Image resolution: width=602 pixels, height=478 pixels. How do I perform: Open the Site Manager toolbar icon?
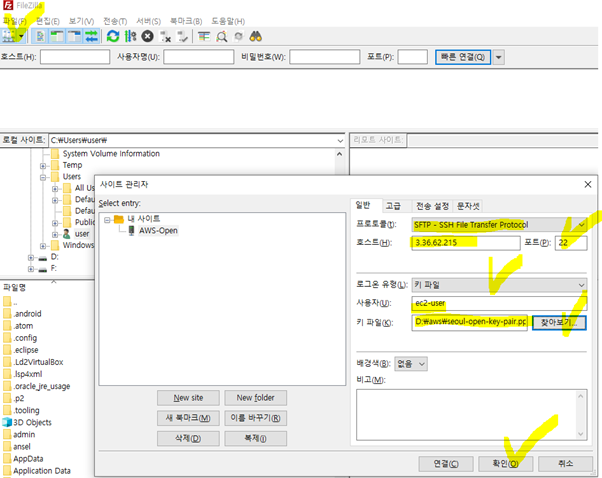(8, 36)
